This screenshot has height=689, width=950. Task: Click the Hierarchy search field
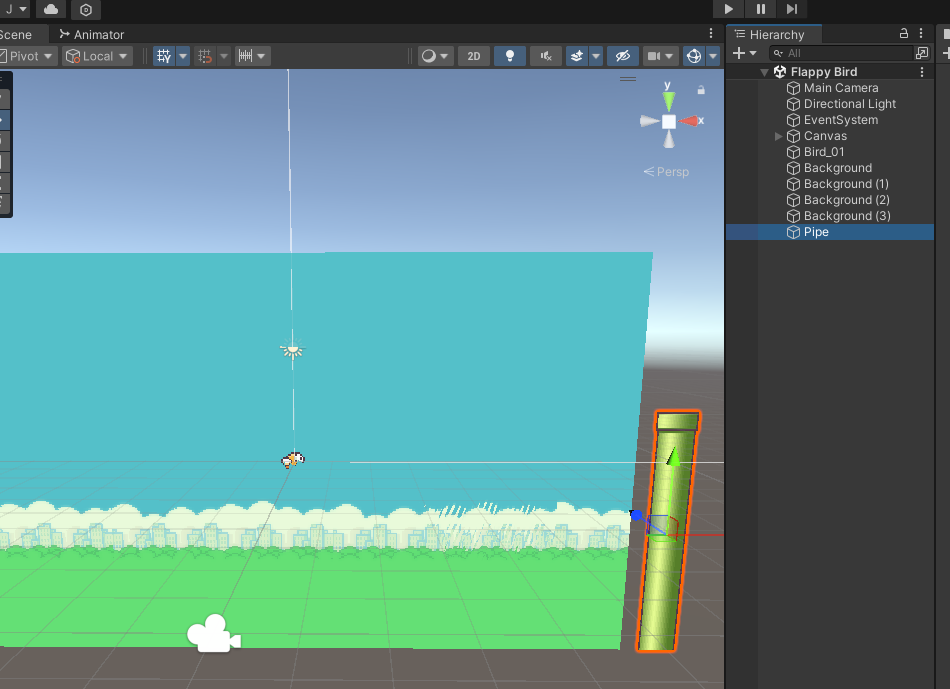(840, 53)
